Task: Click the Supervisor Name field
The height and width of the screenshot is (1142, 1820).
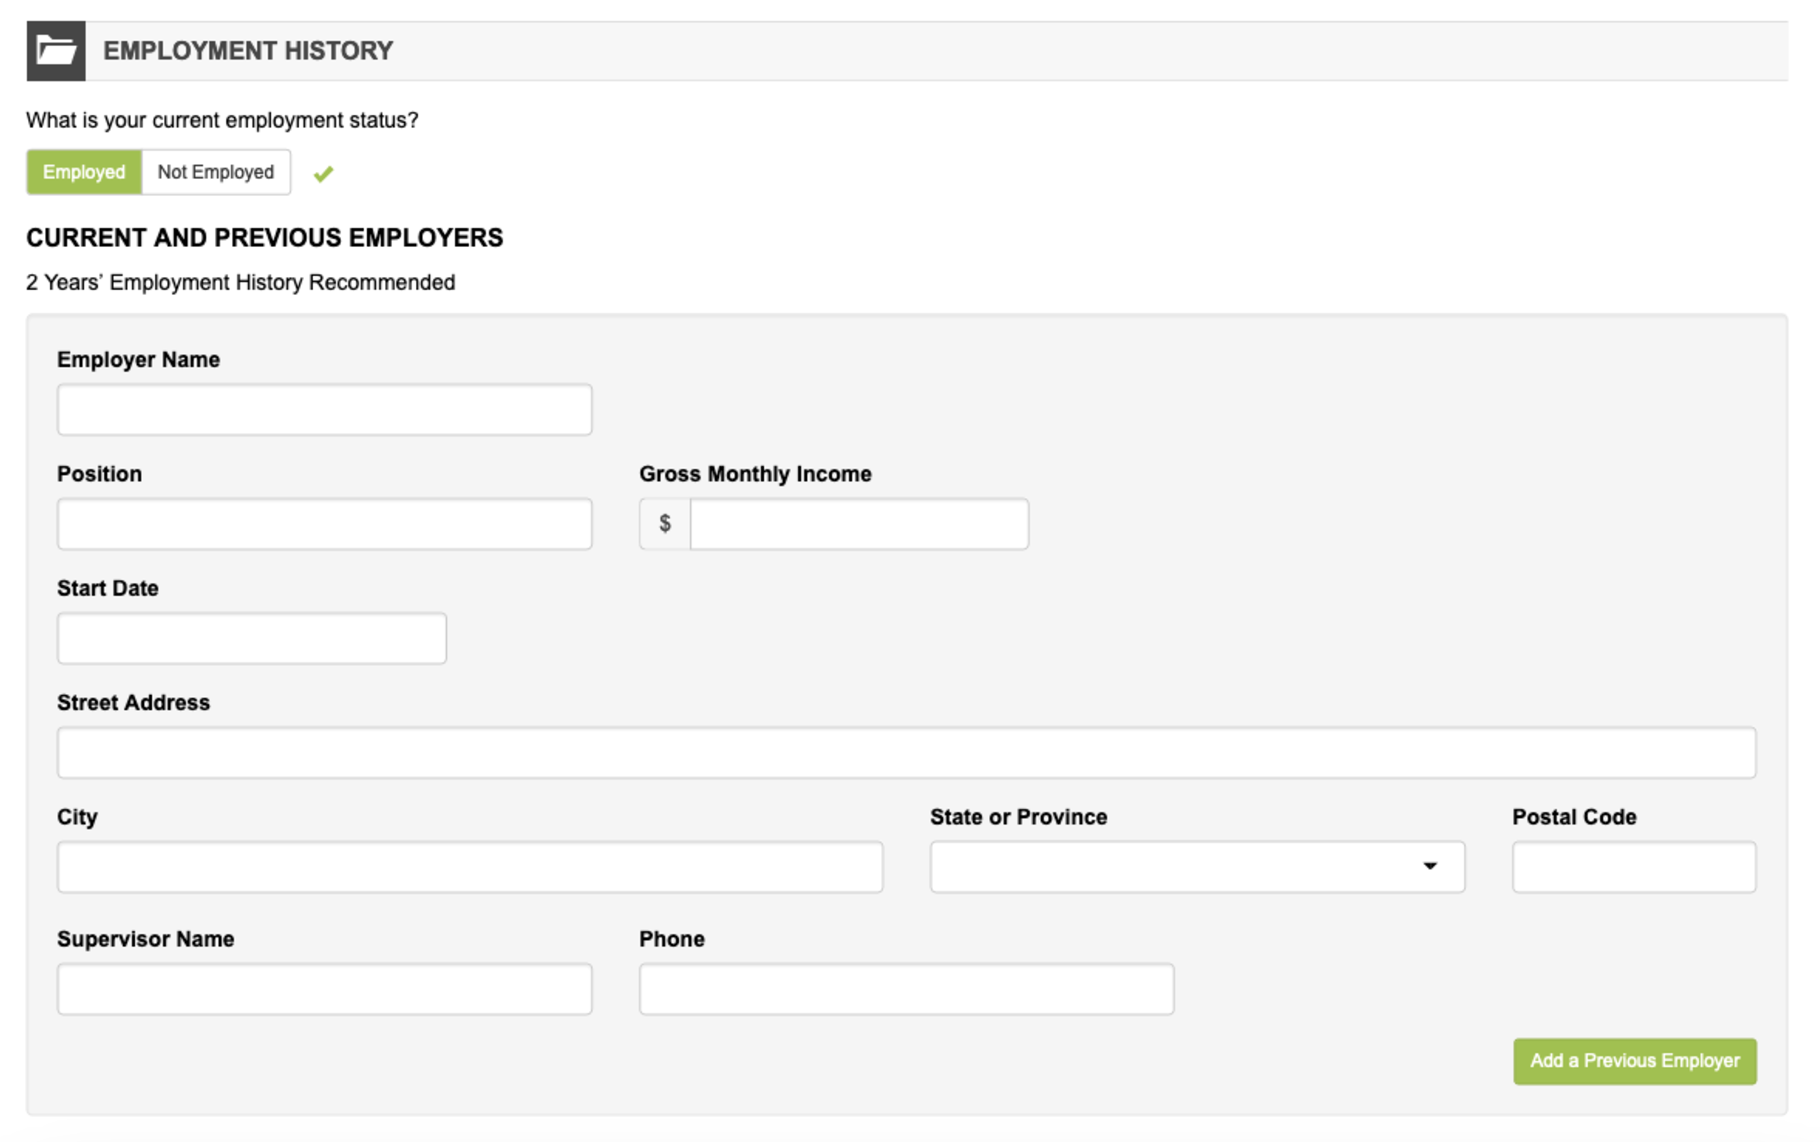Action: [324, 989]
